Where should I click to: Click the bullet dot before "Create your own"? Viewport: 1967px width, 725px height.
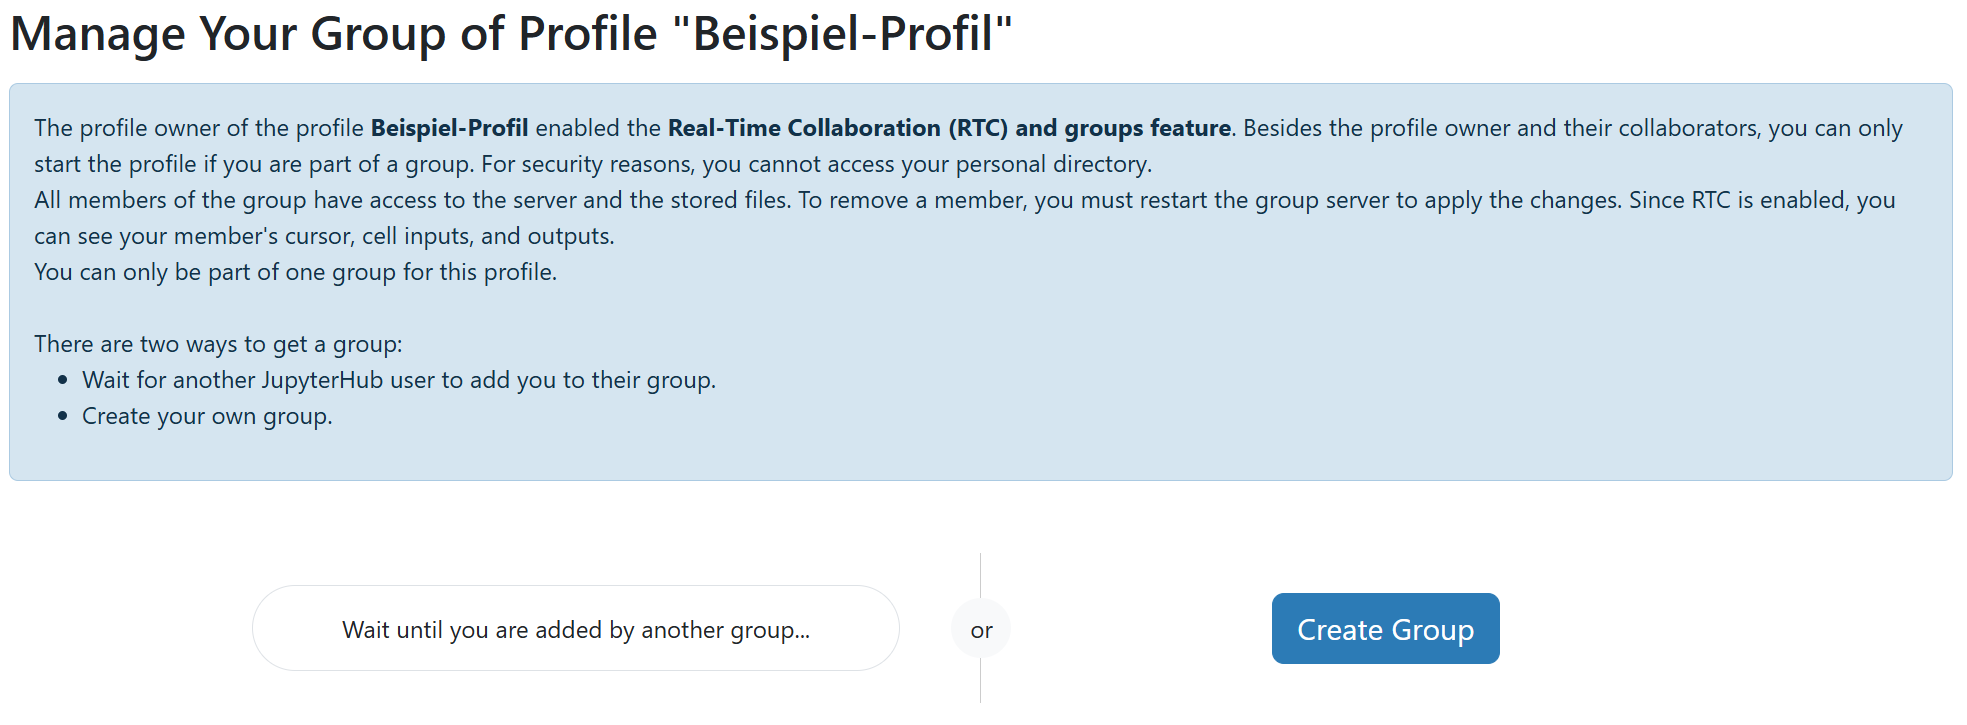pos(63,416)
